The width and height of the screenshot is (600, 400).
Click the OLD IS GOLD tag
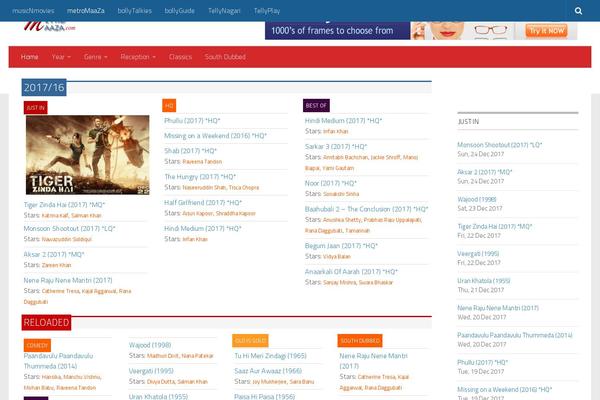pyautogui.click(x=250, y=341)
